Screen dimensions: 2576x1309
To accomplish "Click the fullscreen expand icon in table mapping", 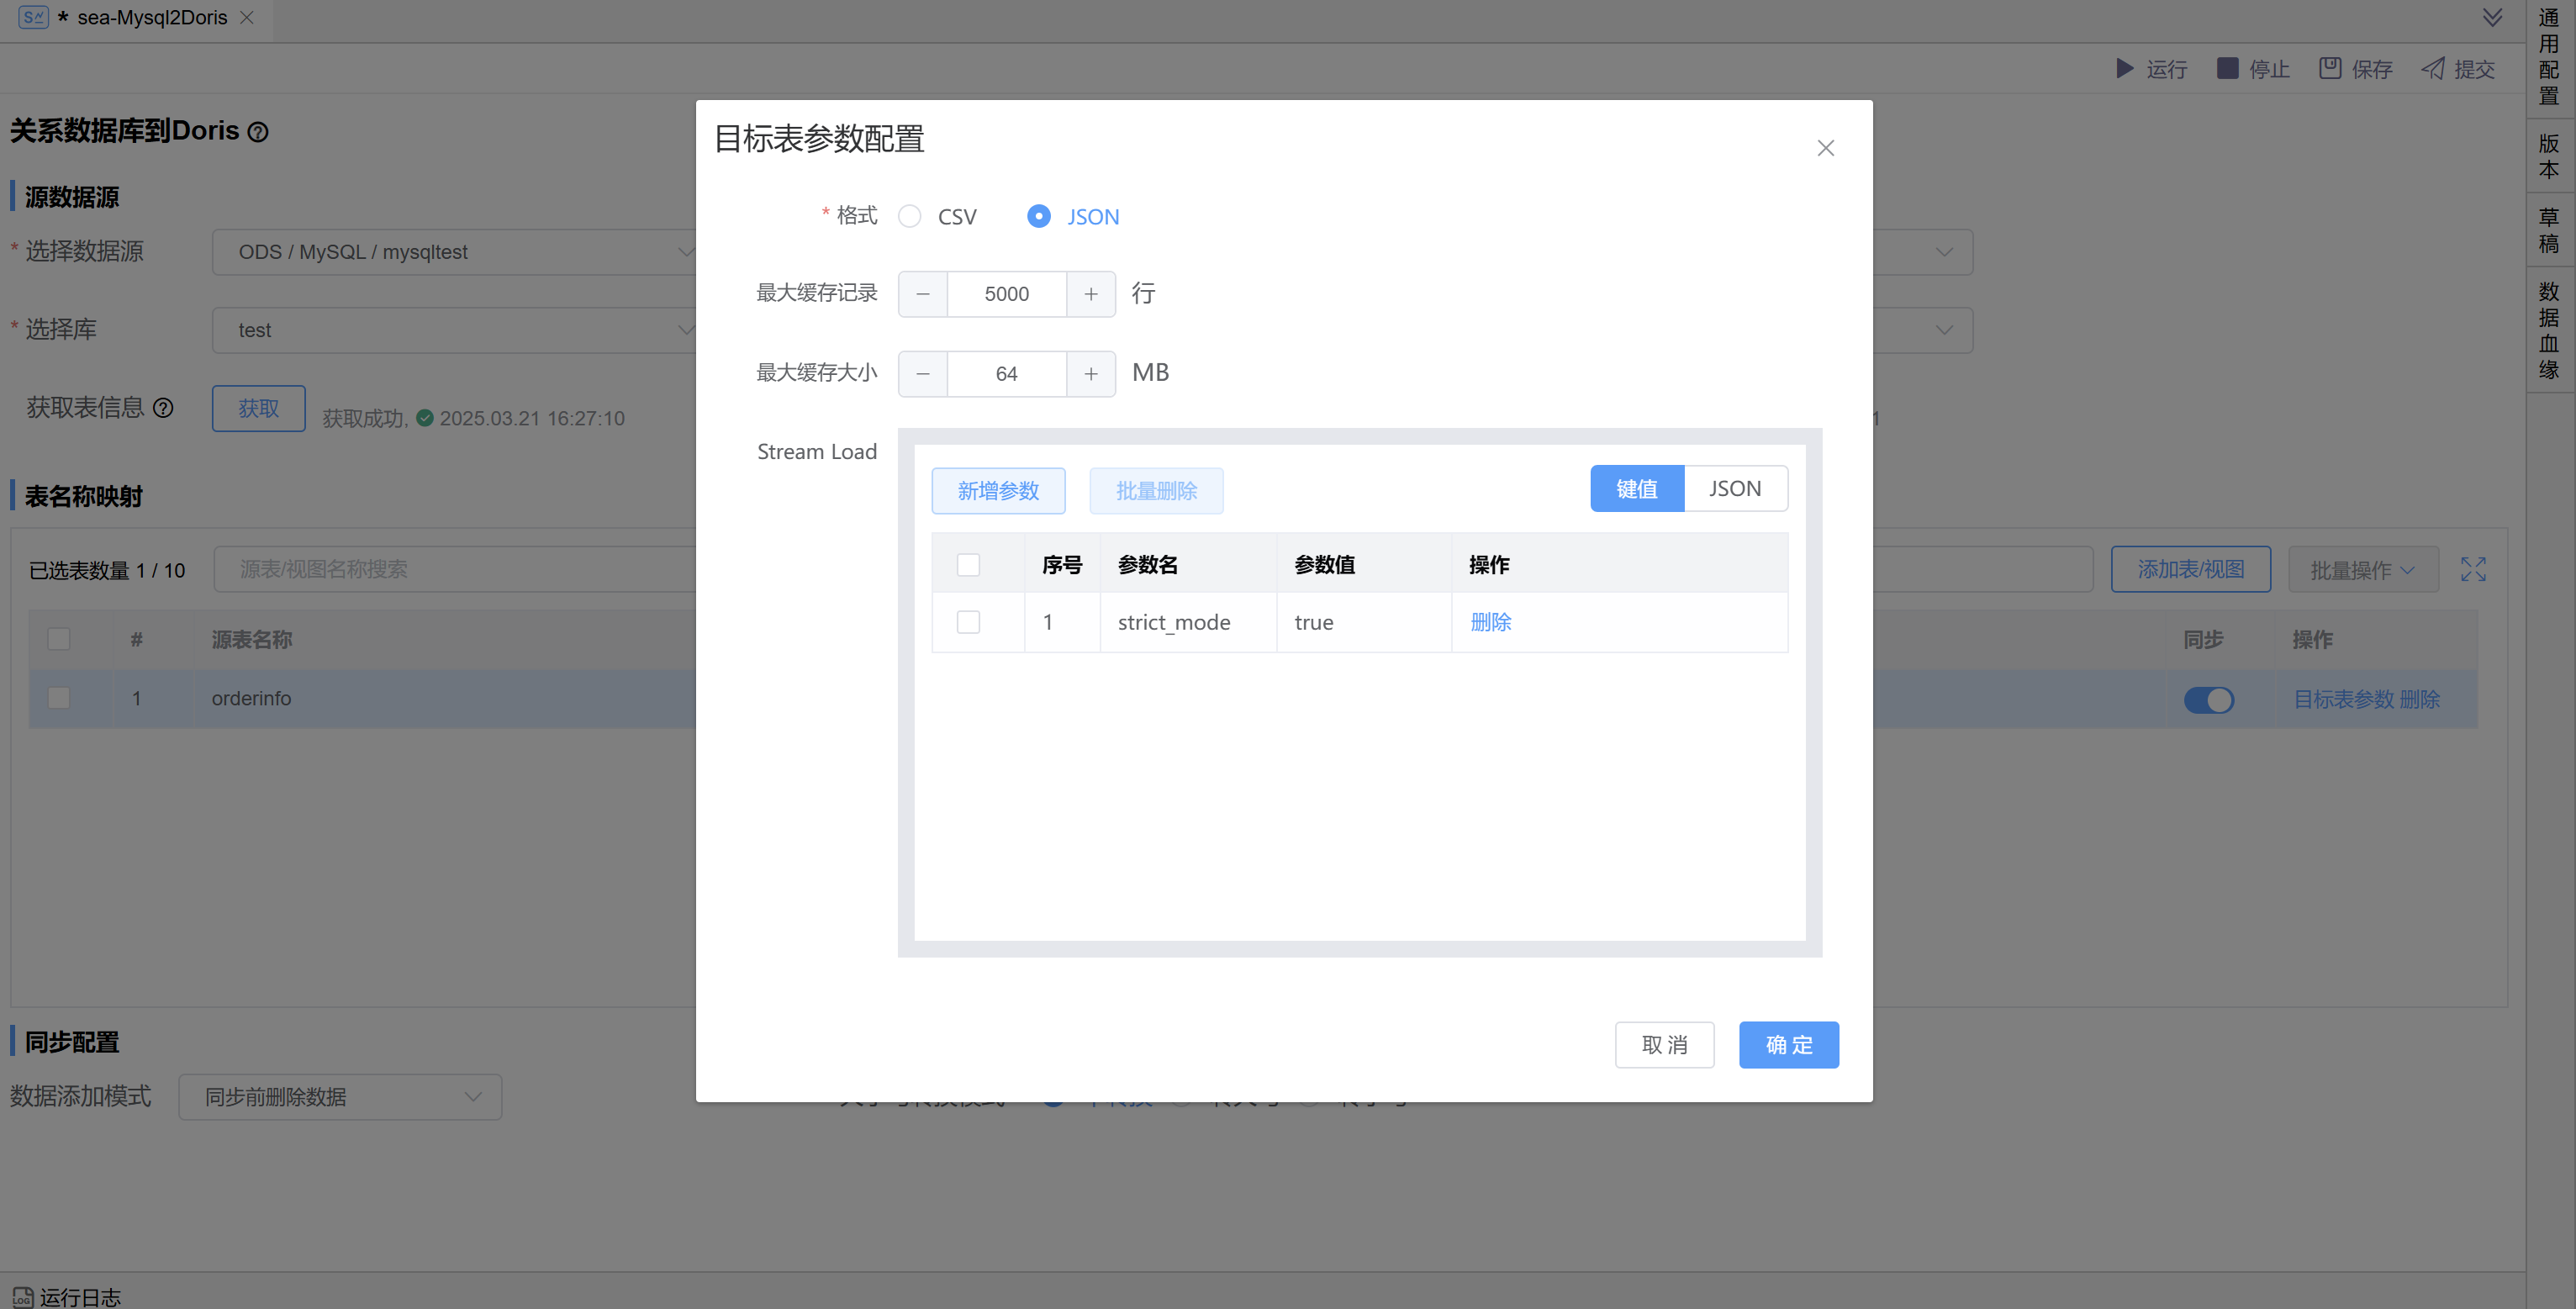I will (x=2473, y=569).
